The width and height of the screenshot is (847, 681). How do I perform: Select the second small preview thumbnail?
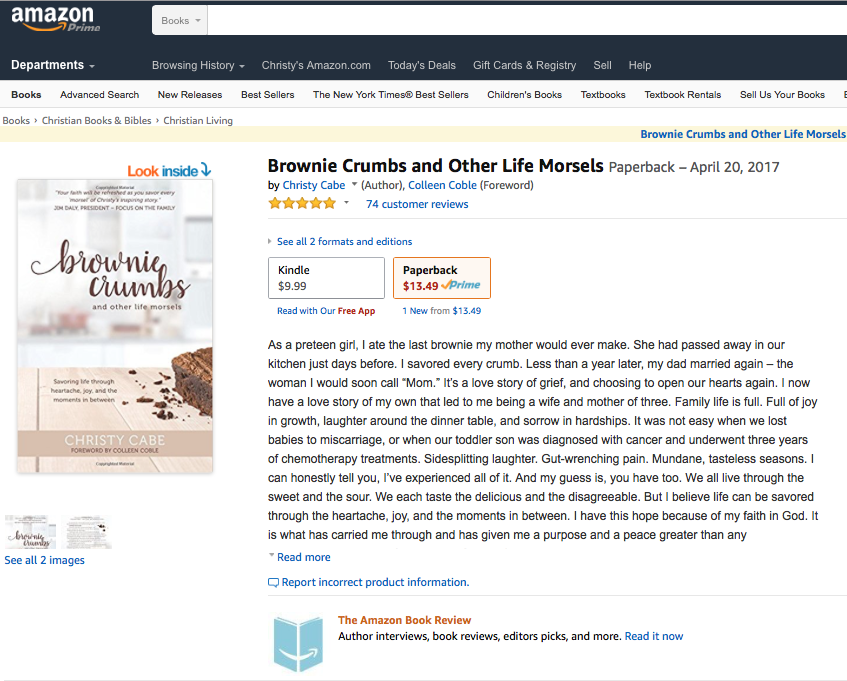(x=89, y=532)
